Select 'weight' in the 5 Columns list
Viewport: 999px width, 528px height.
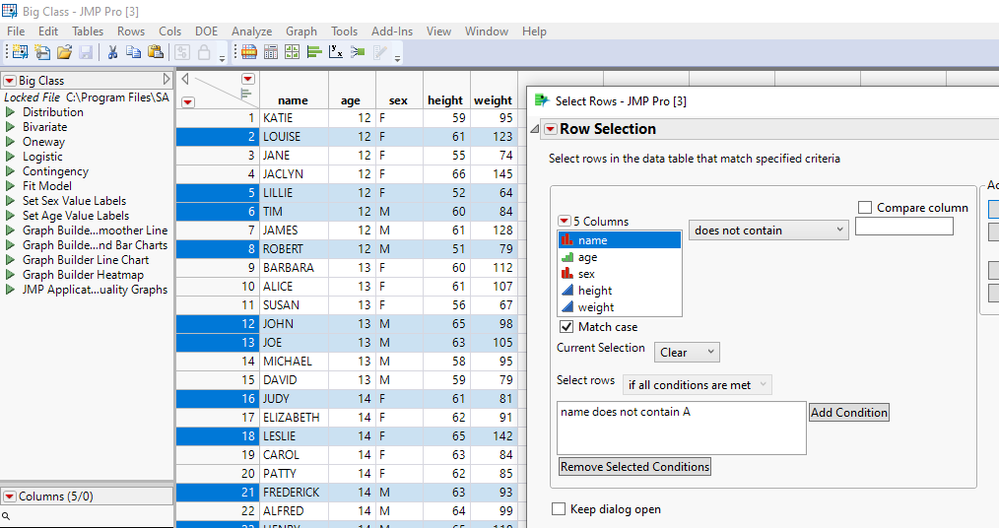click(619, 307)
